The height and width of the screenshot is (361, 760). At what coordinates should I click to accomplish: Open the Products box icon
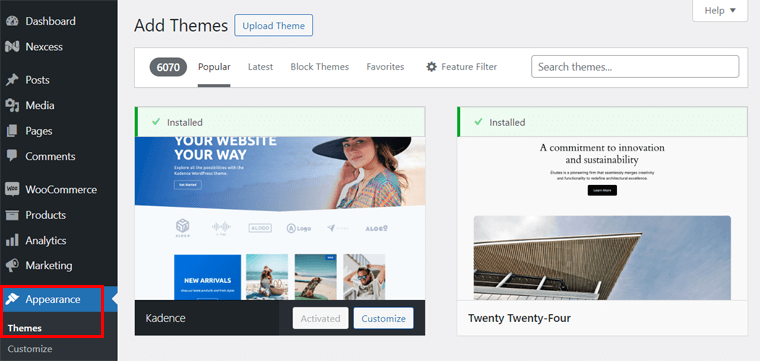point(12,215)
